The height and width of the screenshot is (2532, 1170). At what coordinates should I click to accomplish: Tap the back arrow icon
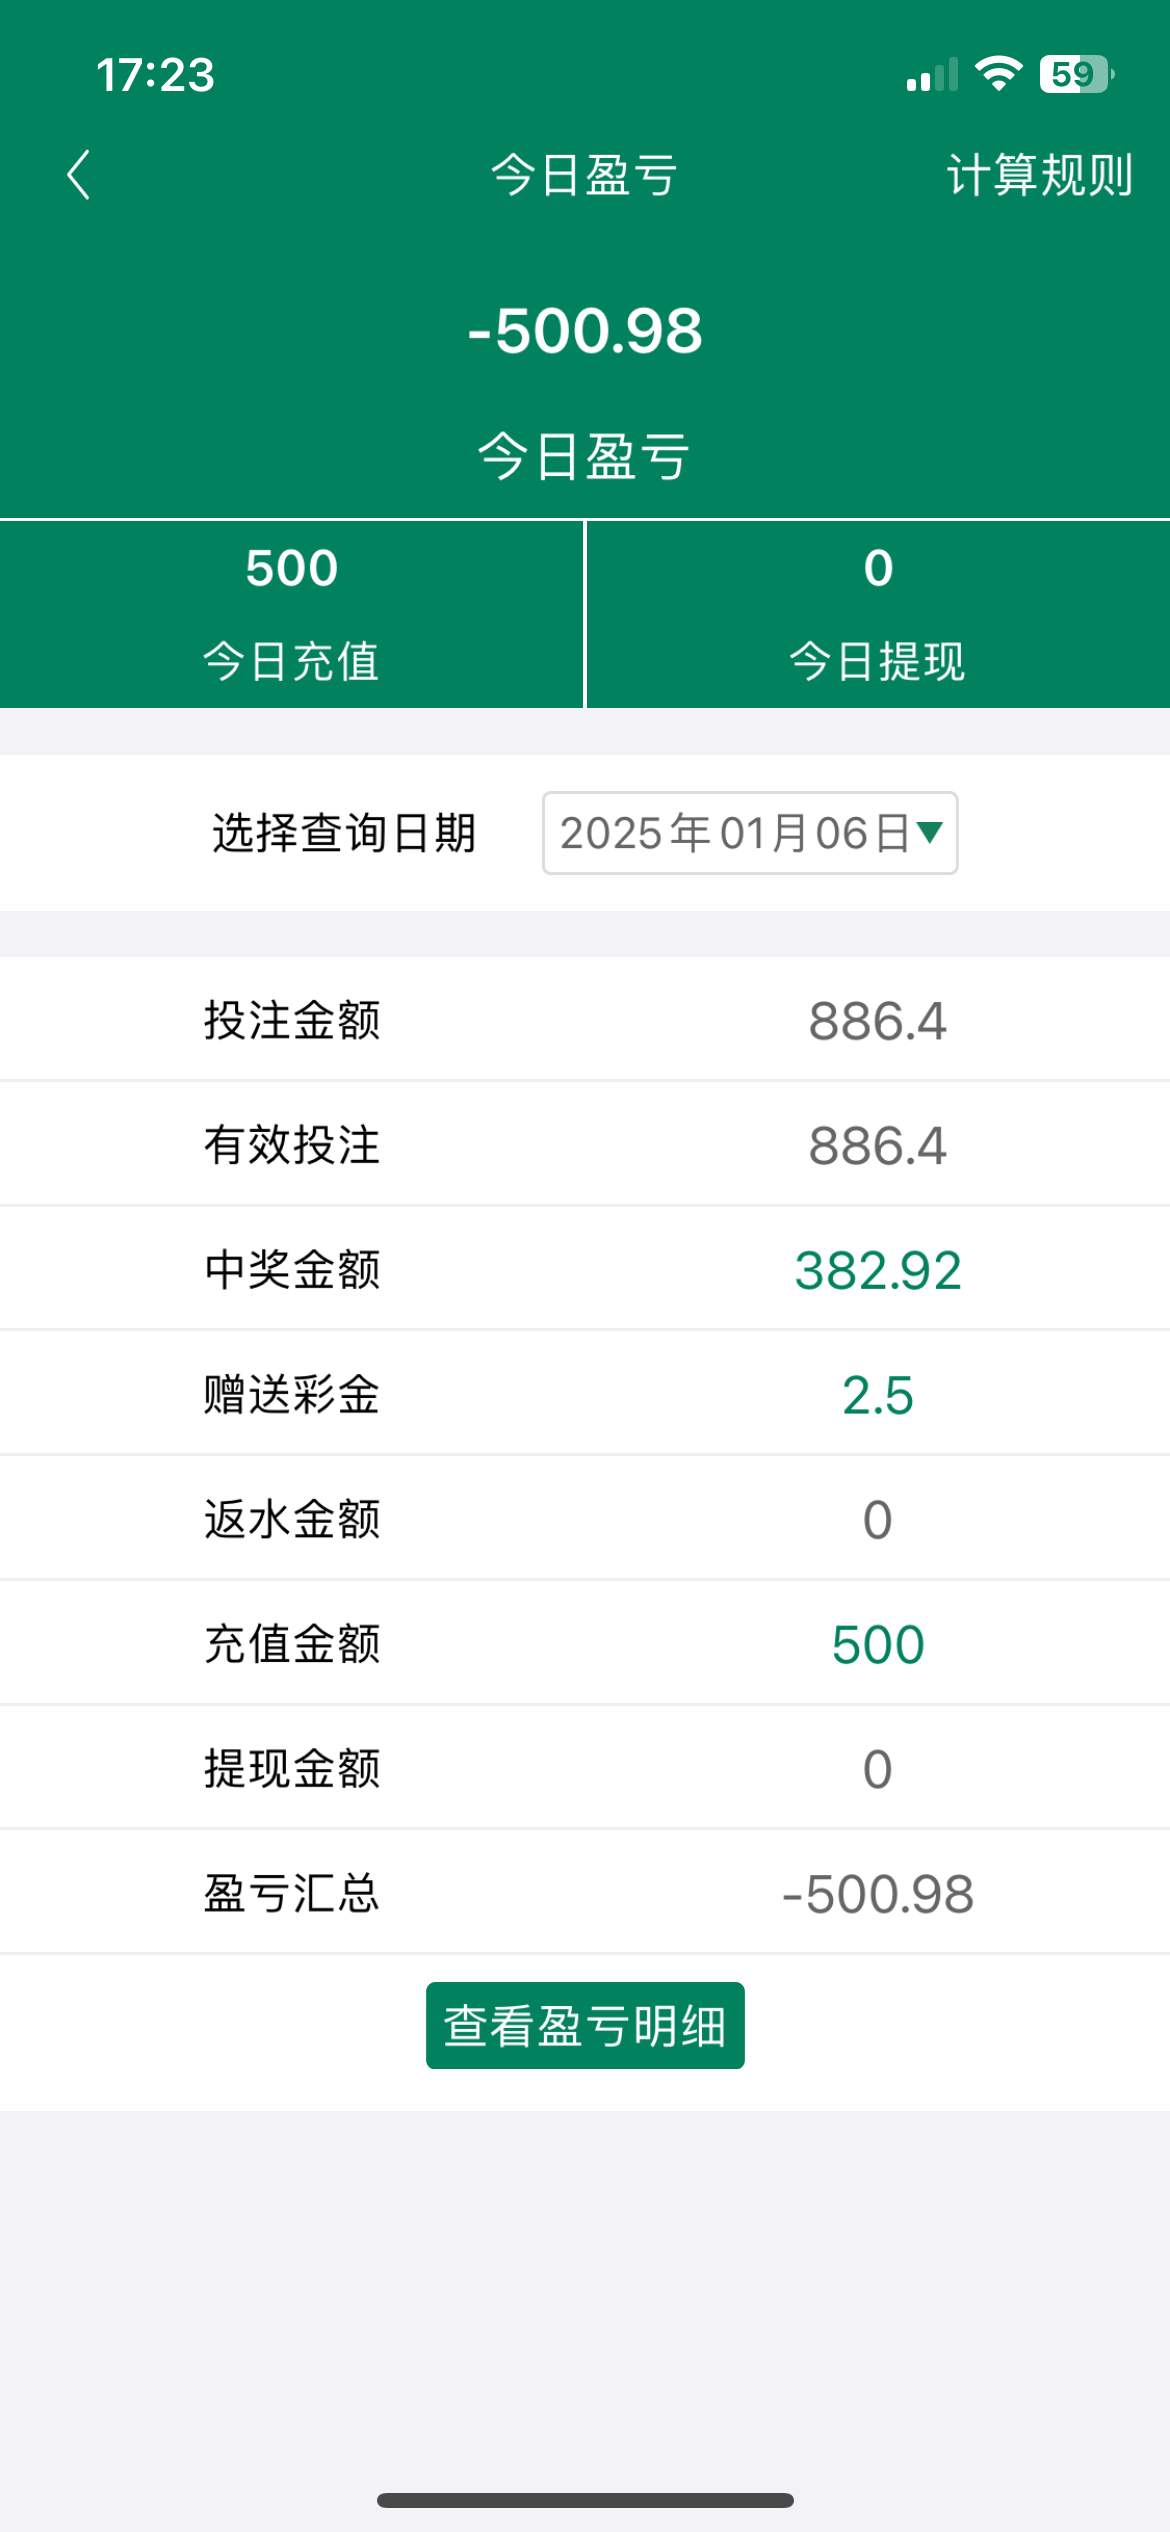click(78, 175)
